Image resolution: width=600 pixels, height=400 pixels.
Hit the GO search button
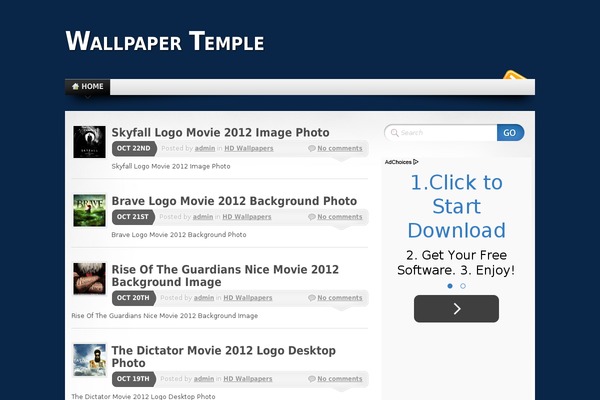point(510,132)
